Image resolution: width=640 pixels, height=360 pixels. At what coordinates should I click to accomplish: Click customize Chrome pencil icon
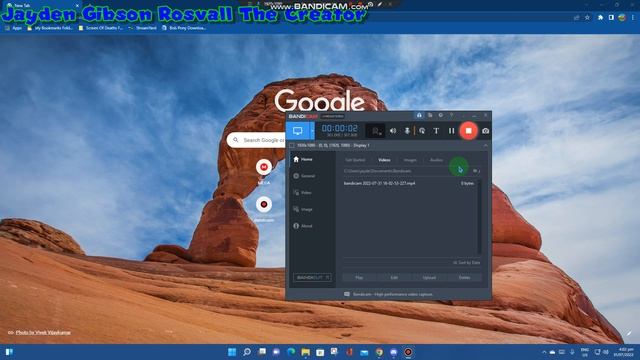tap(629, 333)
